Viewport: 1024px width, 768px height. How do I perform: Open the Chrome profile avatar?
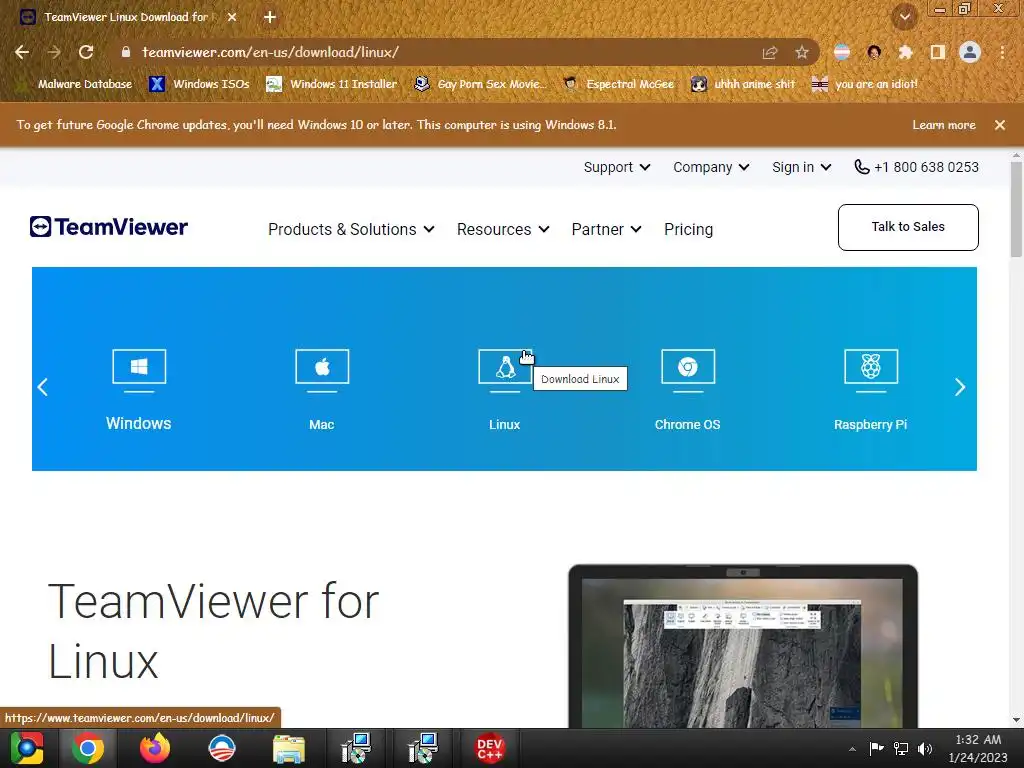click(970, 52)
